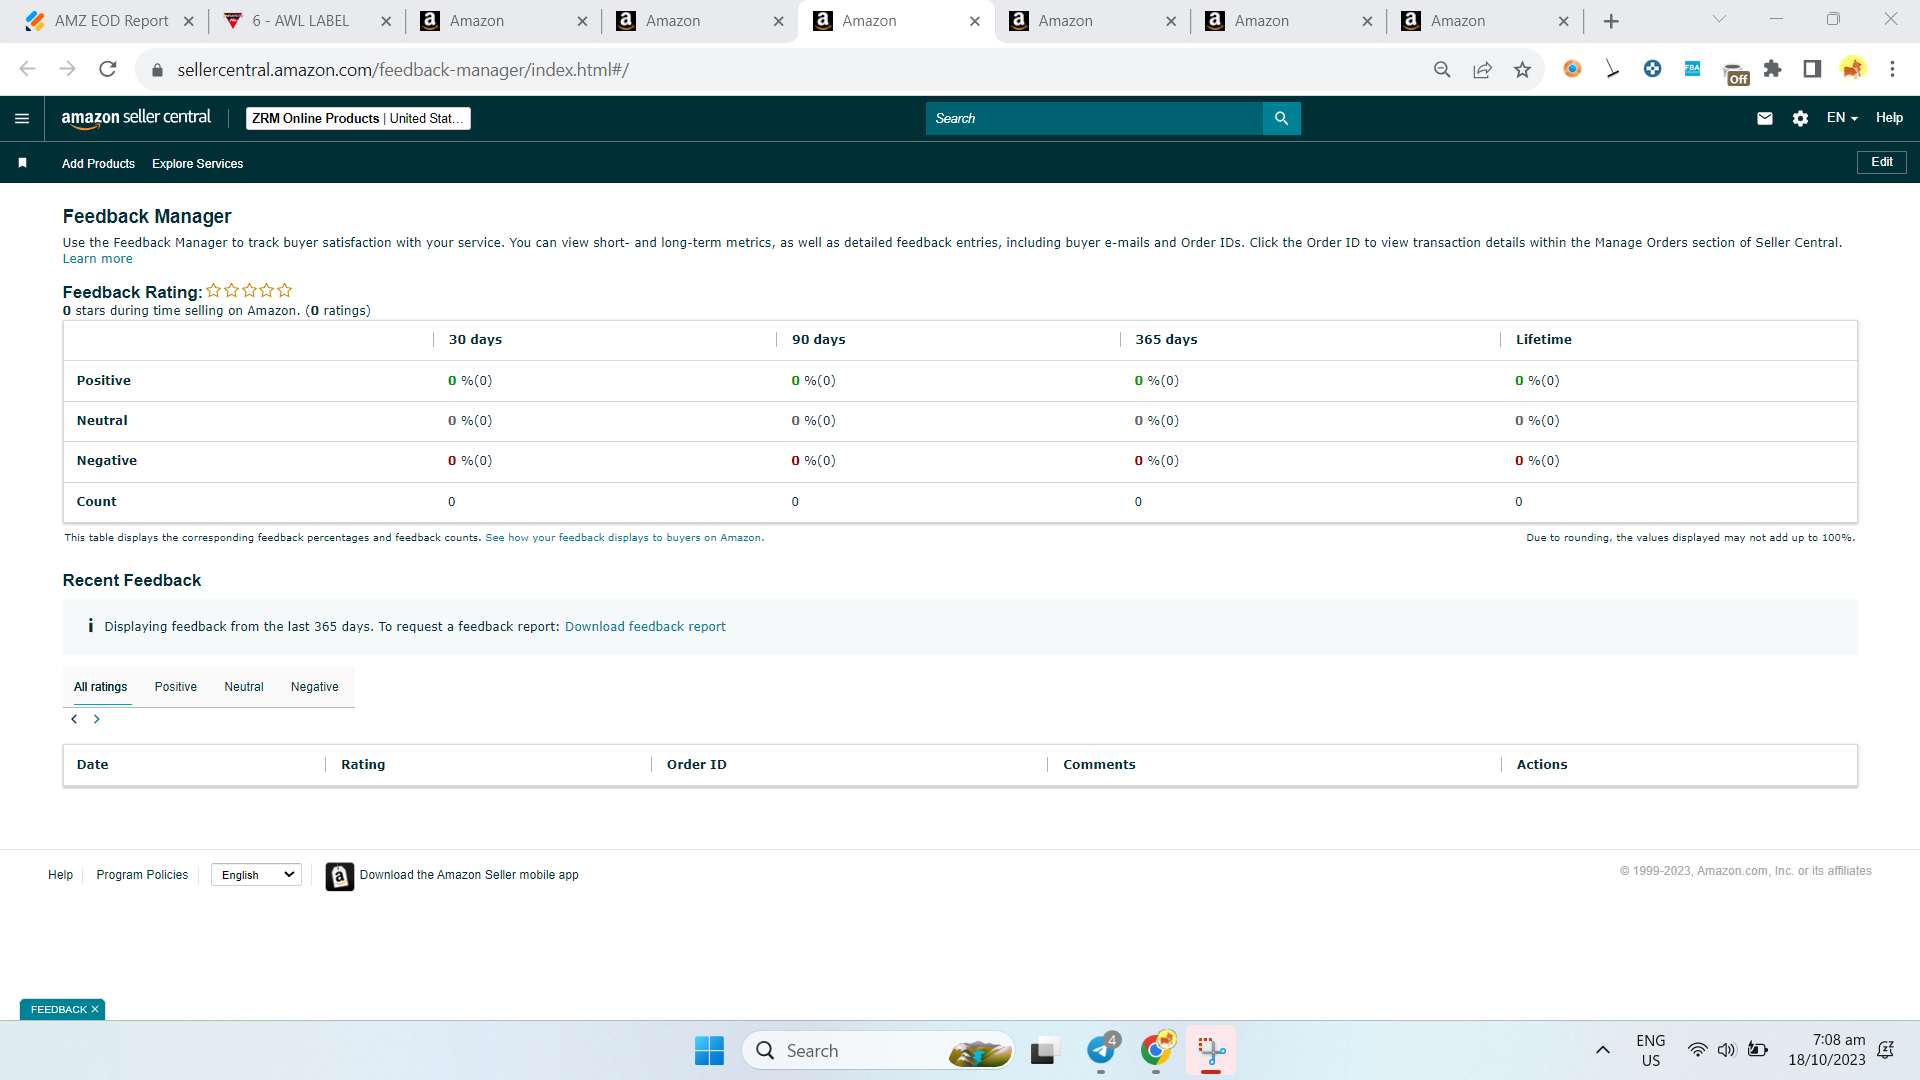Open Windows Start menu
Image resolution: width=1920 pixels, height=1080 pixels.
709,1050
